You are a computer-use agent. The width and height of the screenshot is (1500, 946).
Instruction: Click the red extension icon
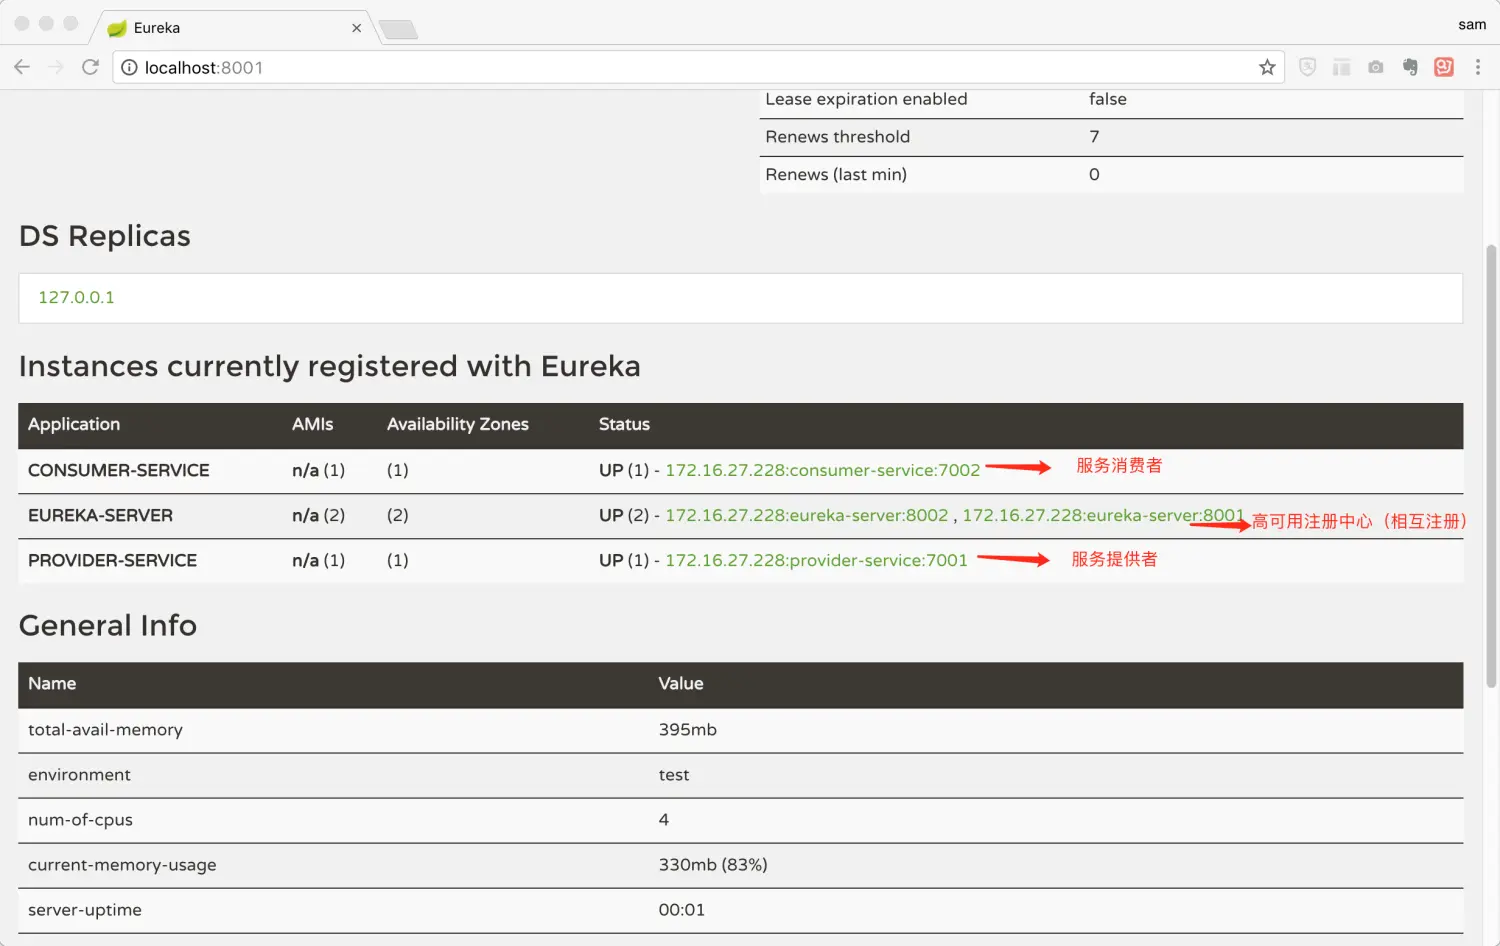tap(1444, 67)
